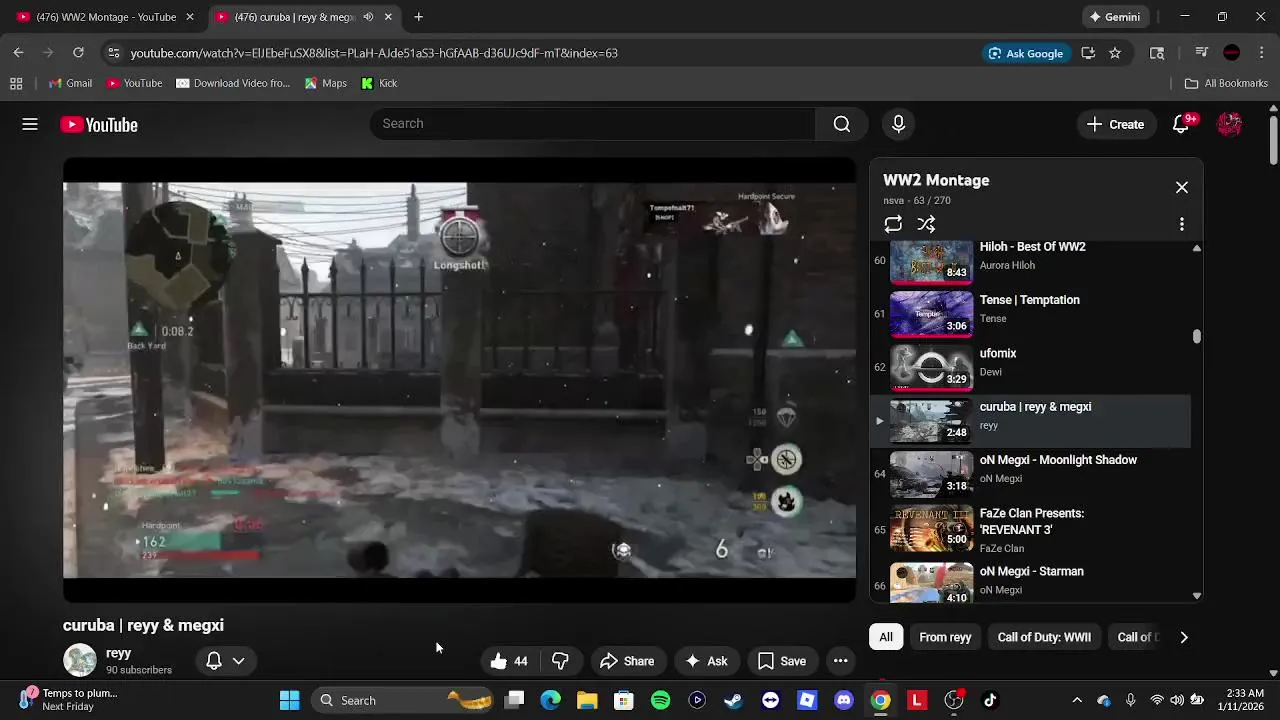
Task: Go to the YouTube home logo
Action: point(99,125)
